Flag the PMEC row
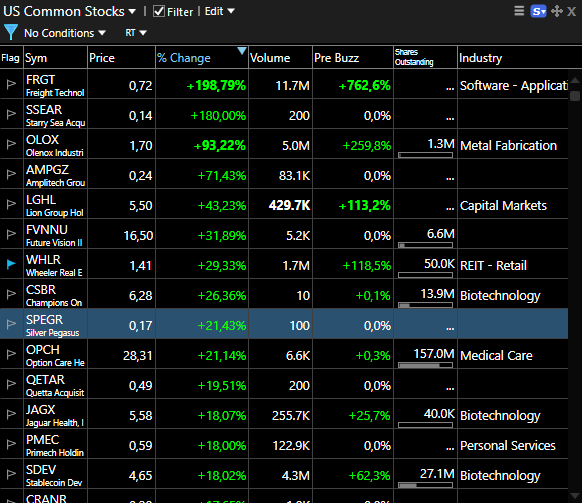Screen dimensions: 582x503 pyautogui.click(x=11, y=444)
